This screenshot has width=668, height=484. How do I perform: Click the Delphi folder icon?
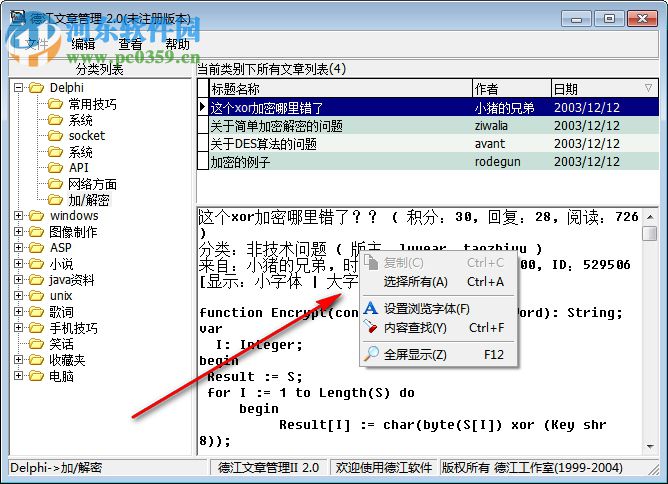37,88
